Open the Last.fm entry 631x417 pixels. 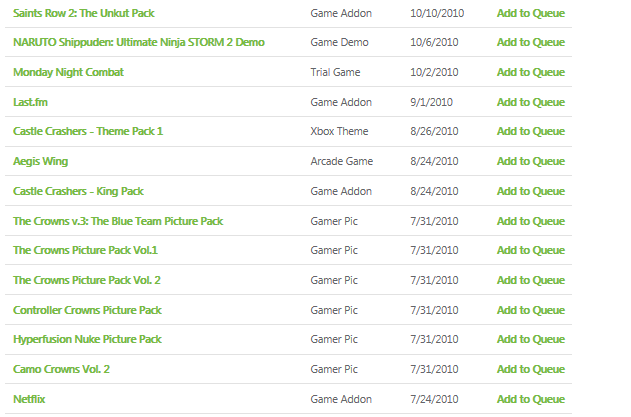[x=30, y=102]
